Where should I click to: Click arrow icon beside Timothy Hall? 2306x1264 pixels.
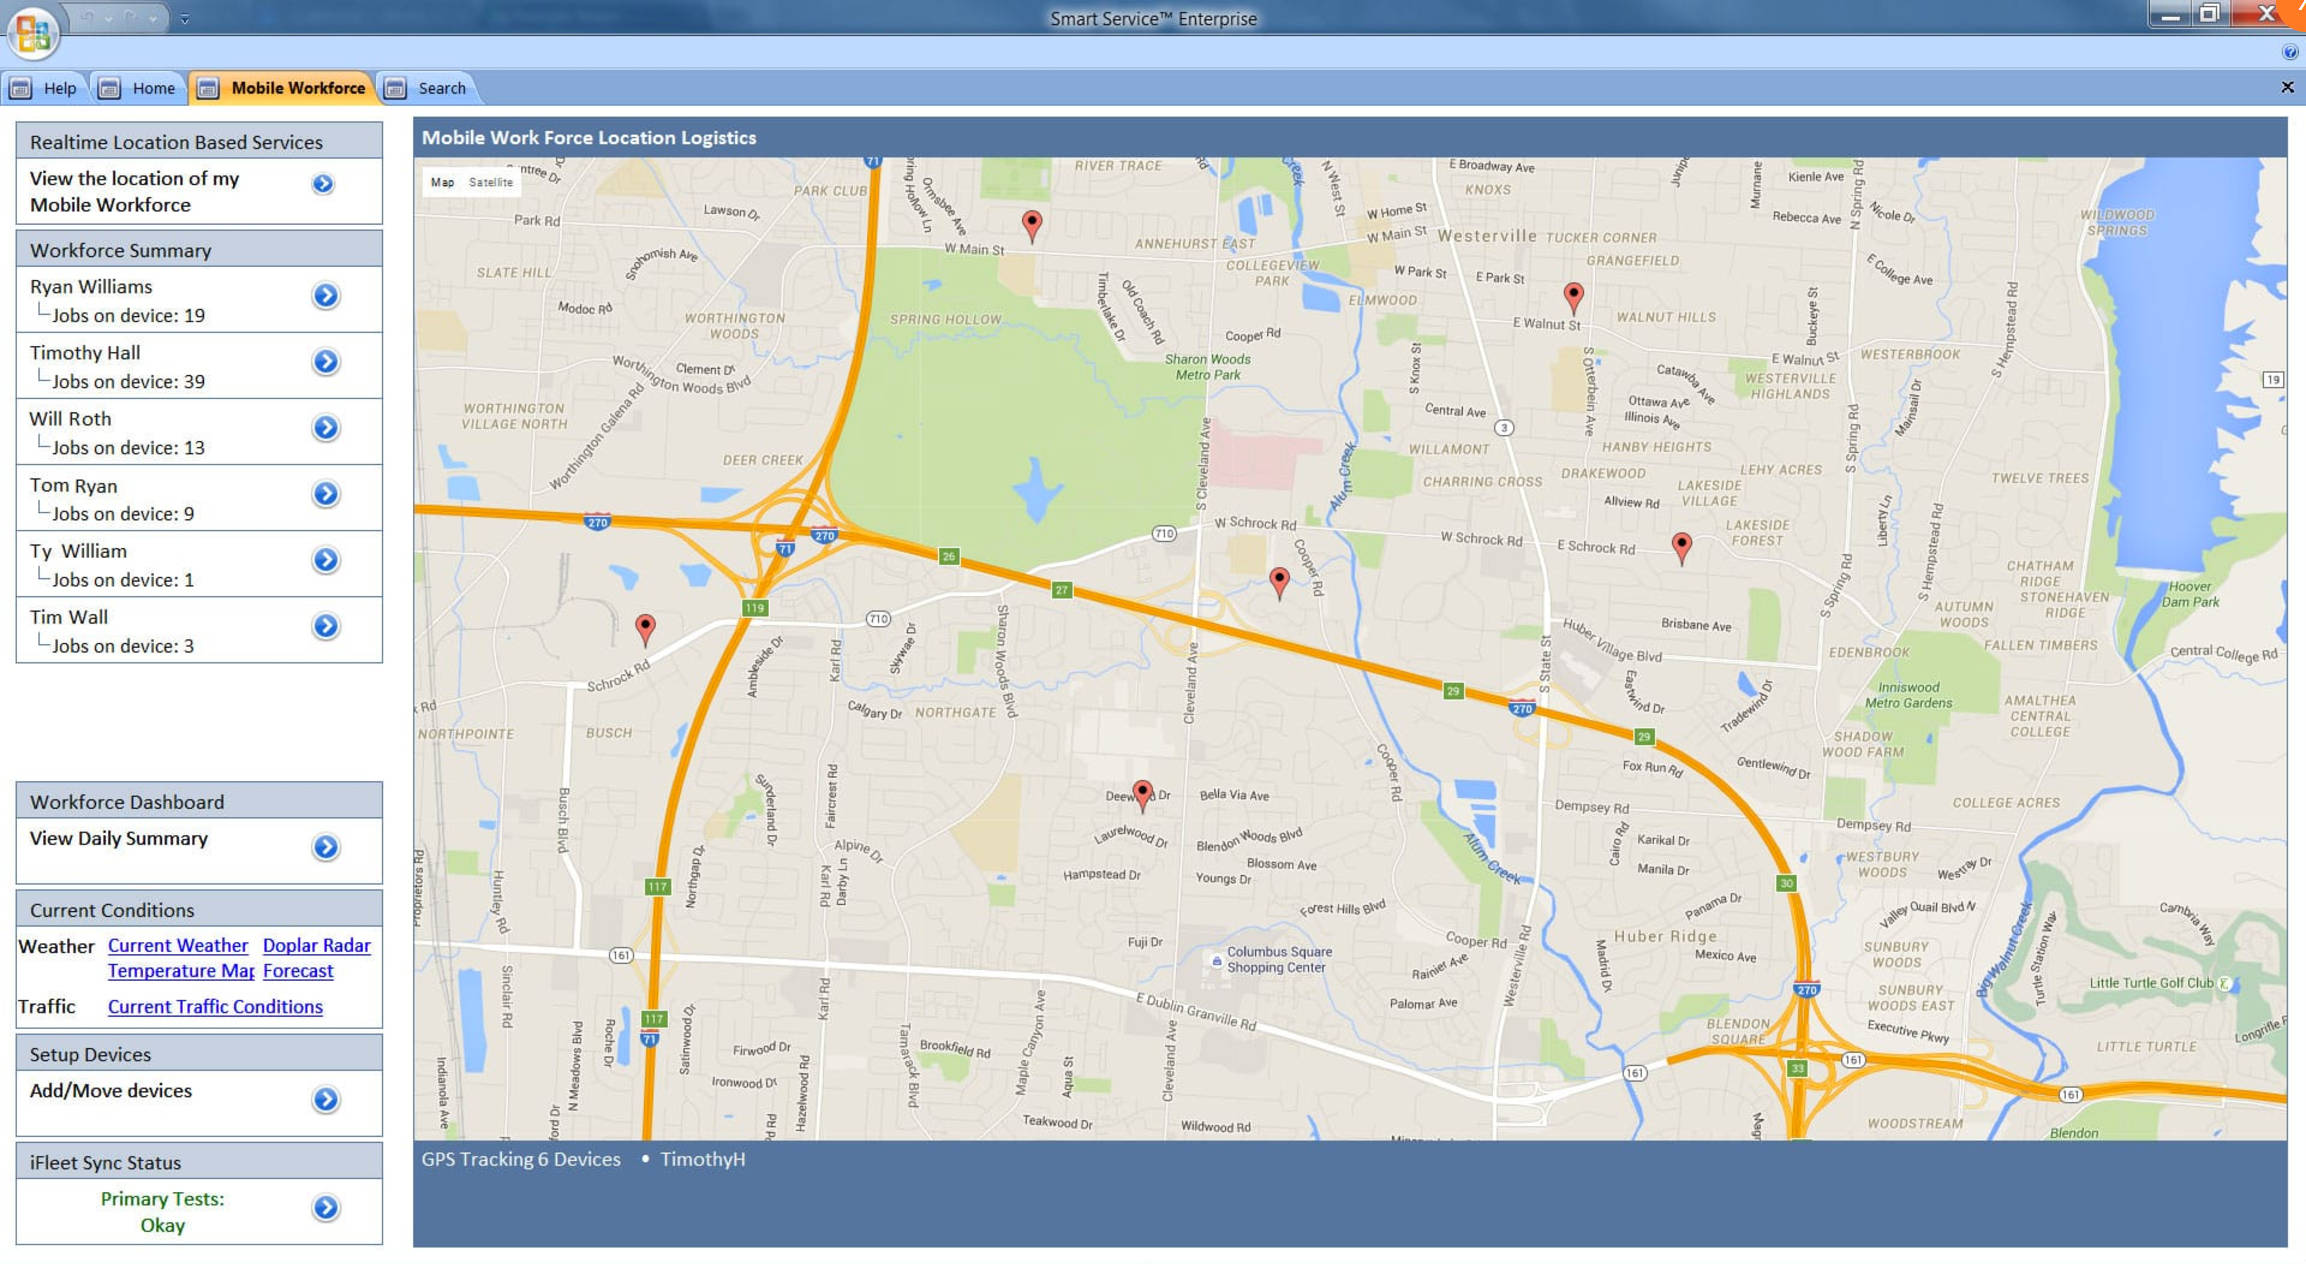326,362
